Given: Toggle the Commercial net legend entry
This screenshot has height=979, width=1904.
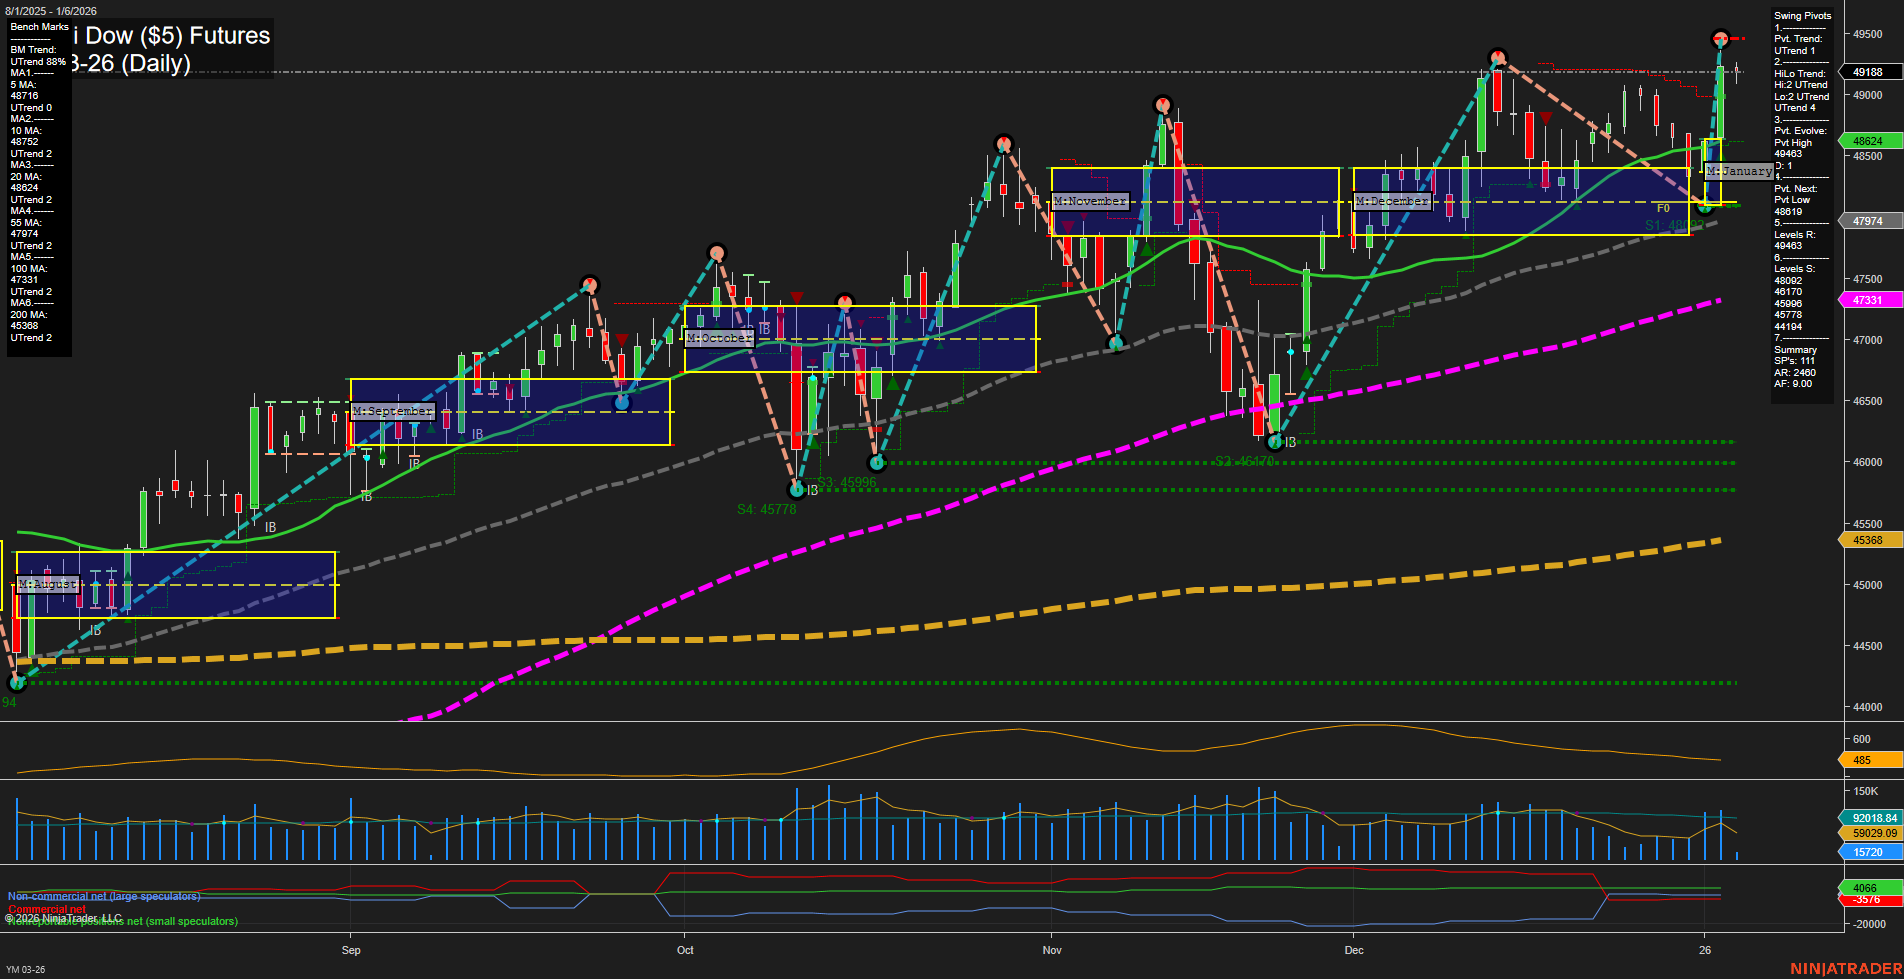Looking at the screenshot, I should 45,910.
